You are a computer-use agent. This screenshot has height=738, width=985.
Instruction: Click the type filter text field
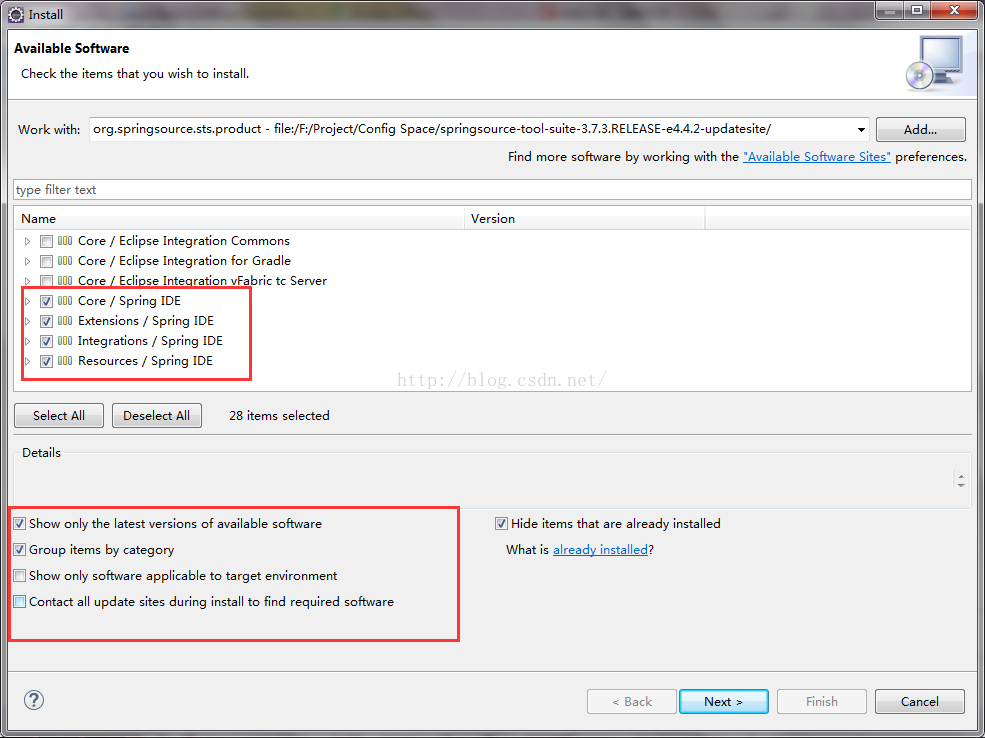(x=492, y=190)
